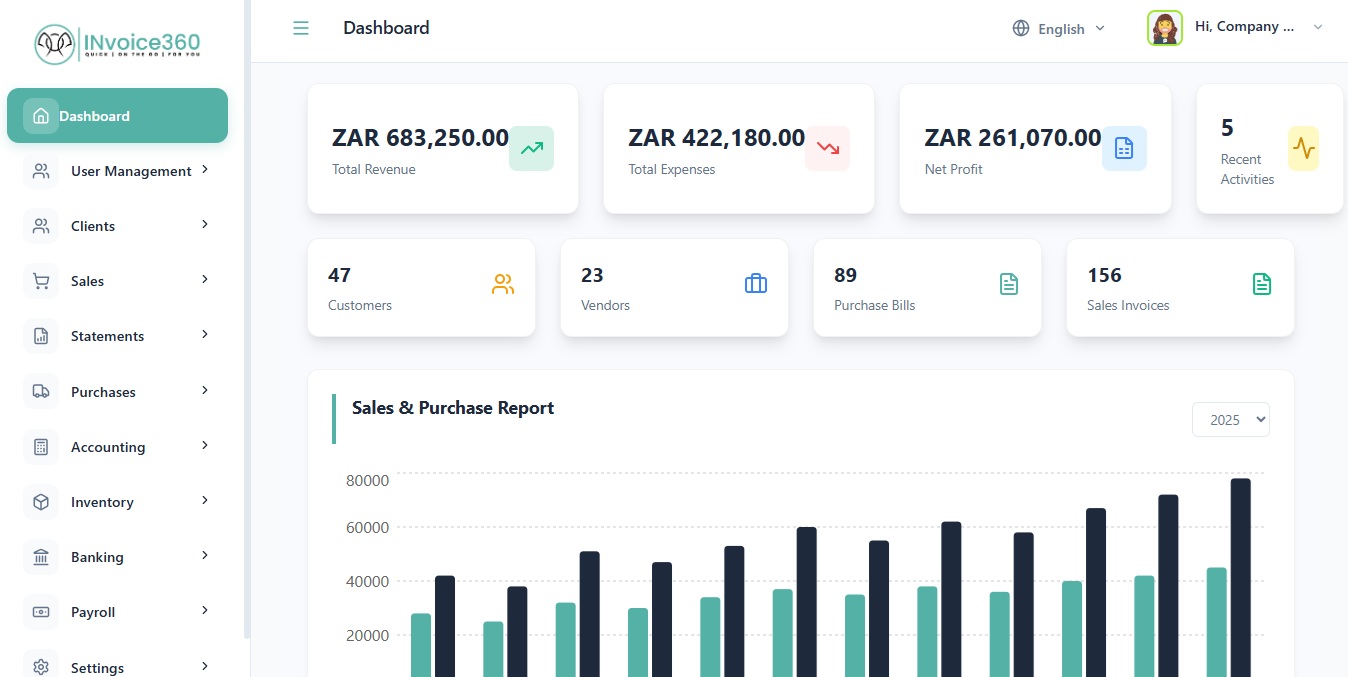The height and width of the screenshot is (677, 1348).
Task: Click the Recent Activities activity icon
Action: point(1304,148)
